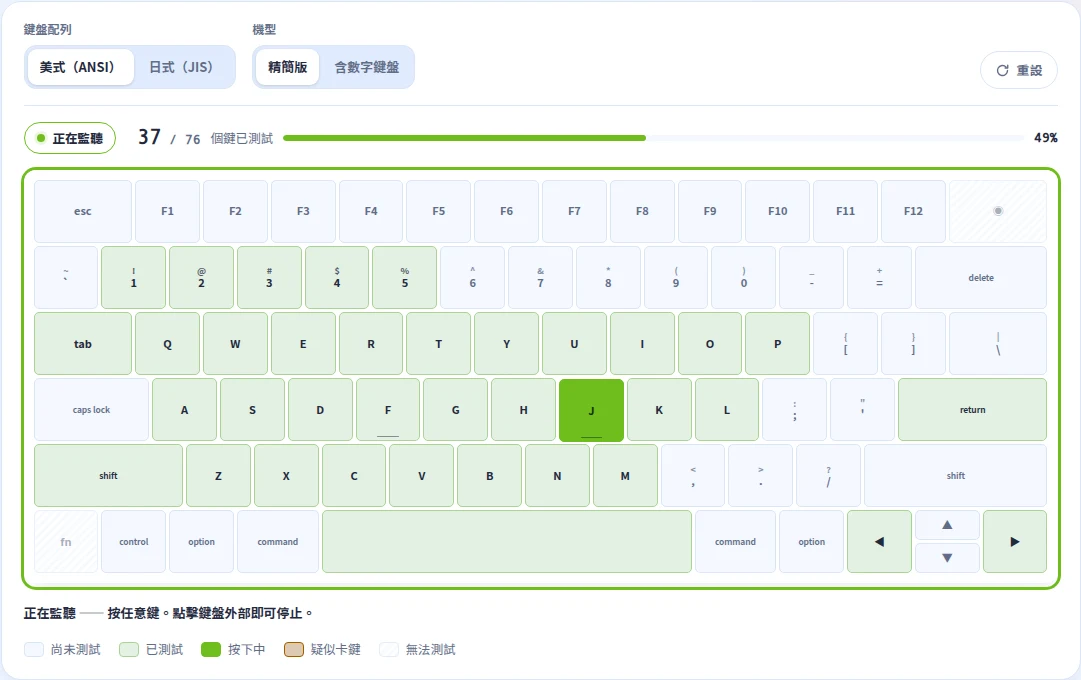Switch layout to 日式 (JIS)
Screen dimensions: 1081x680
click(x=181, y=67)
